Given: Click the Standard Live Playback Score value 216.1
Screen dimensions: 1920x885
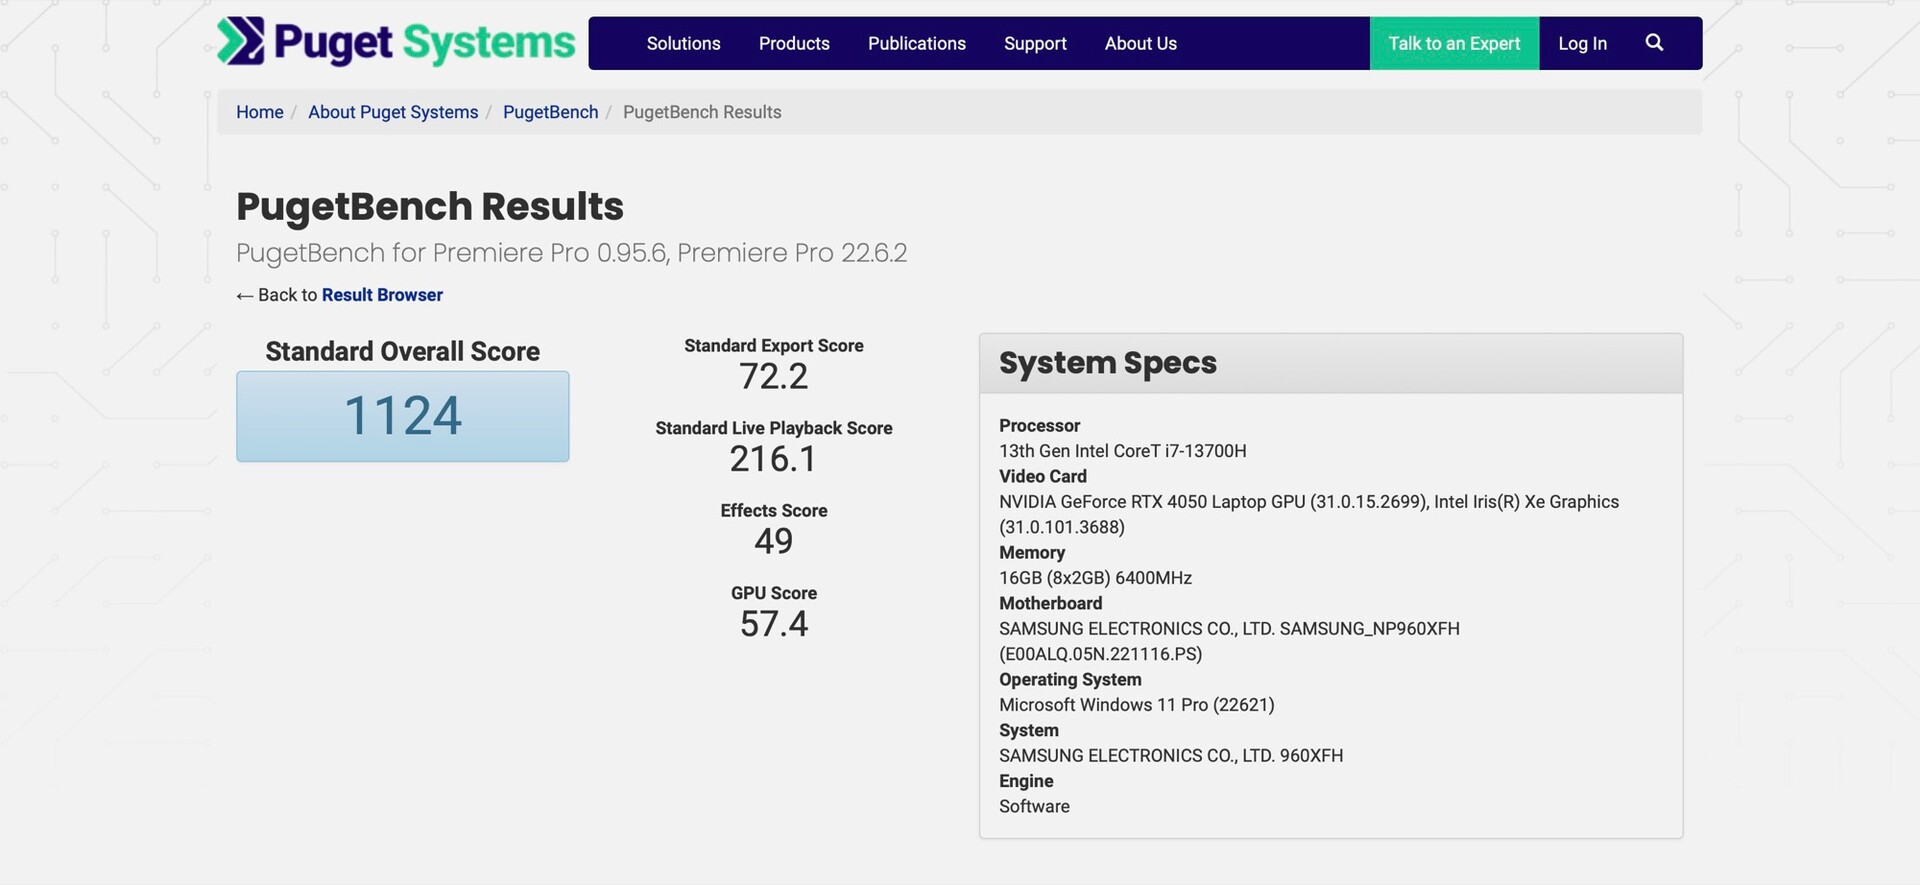Looking at the screenshot, I should point(774,459).
